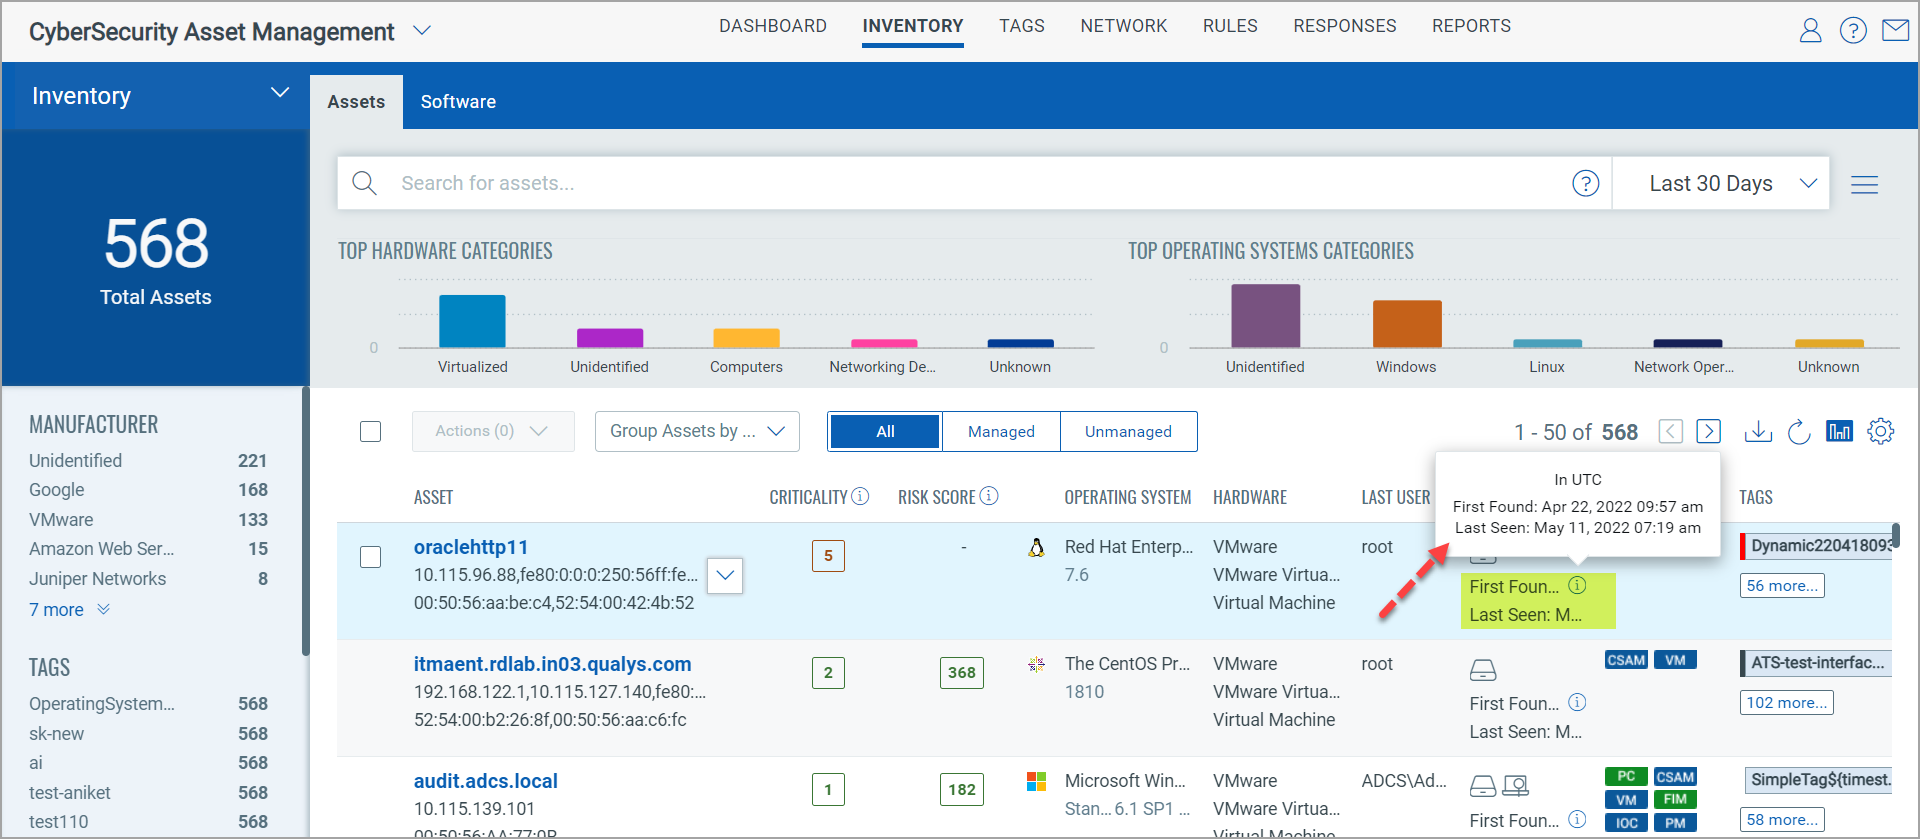Viewport: 1920px width, 839px height.
Task: Open the audit.adcs.local asset link
Action: 486,781
